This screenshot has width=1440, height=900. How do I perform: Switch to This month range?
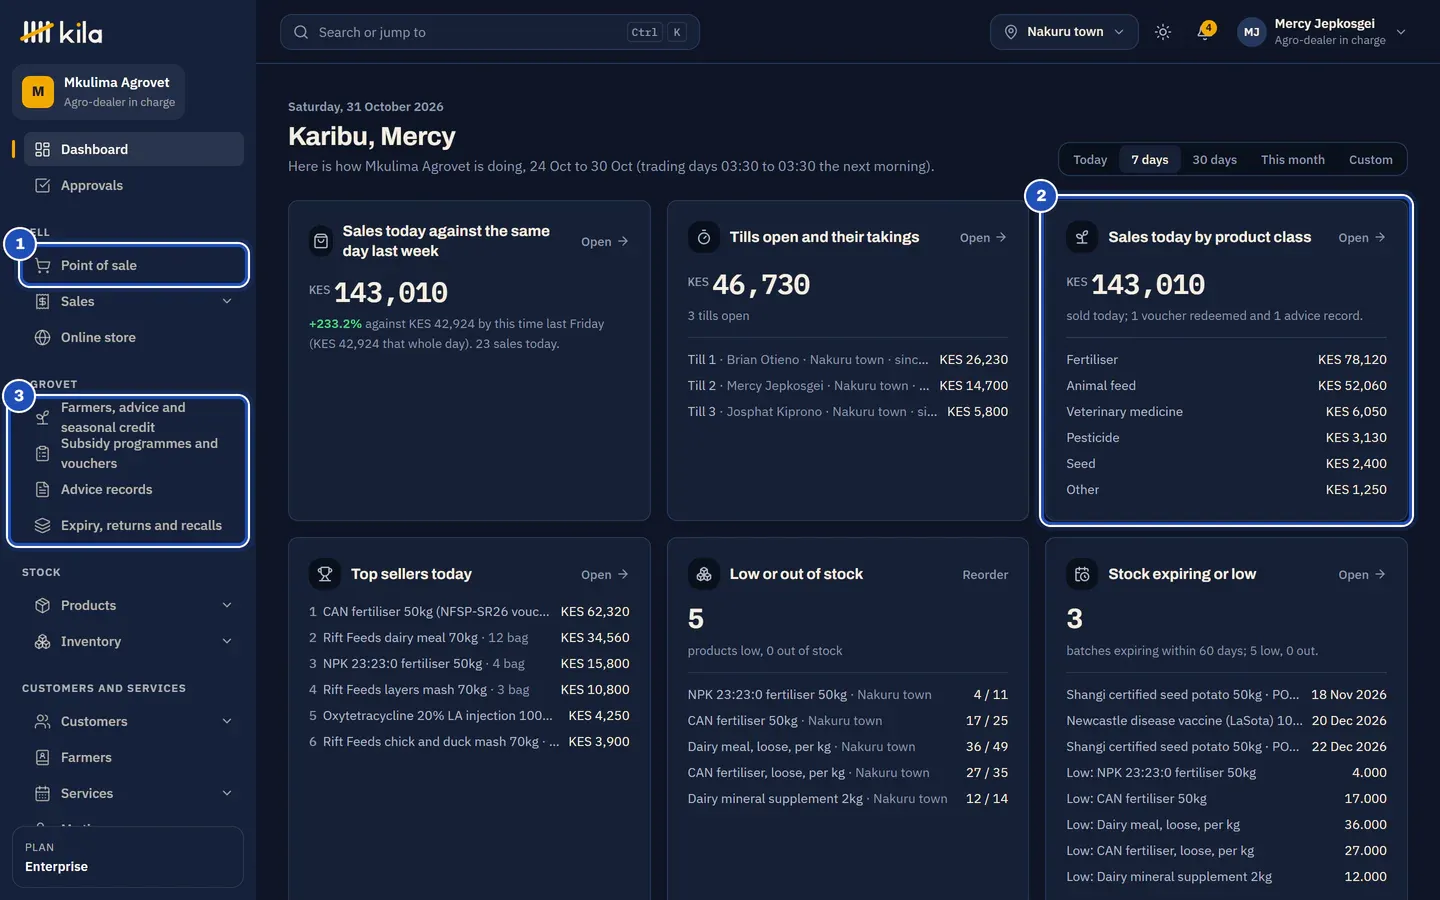coord(1292,159)
